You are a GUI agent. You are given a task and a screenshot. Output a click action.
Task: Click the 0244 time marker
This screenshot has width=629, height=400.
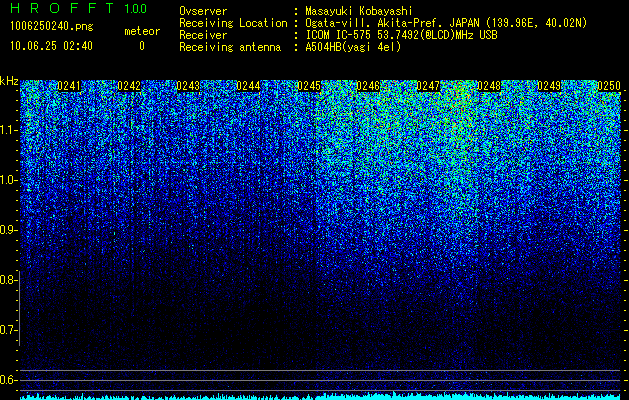248,86
